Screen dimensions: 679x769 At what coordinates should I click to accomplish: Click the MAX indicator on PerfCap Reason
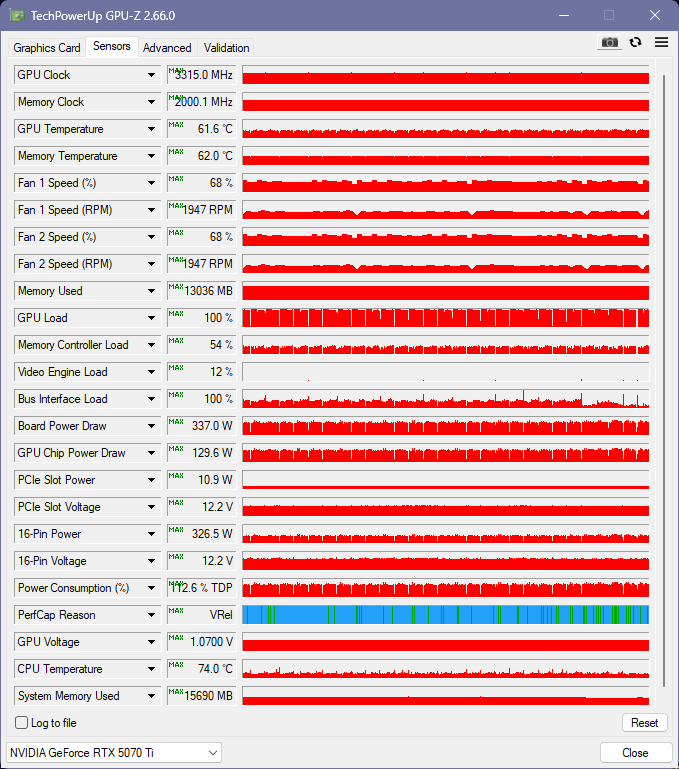(x=176, y=611)
